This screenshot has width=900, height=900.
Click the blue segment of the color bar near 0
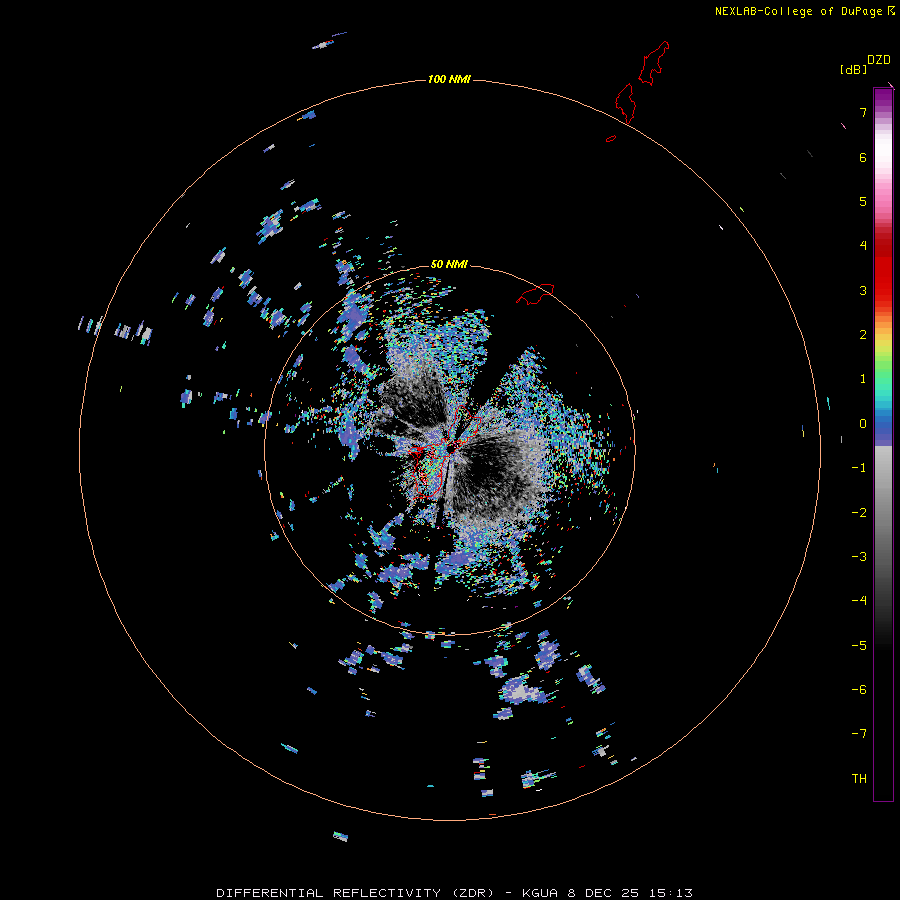[x=883, y=428]
